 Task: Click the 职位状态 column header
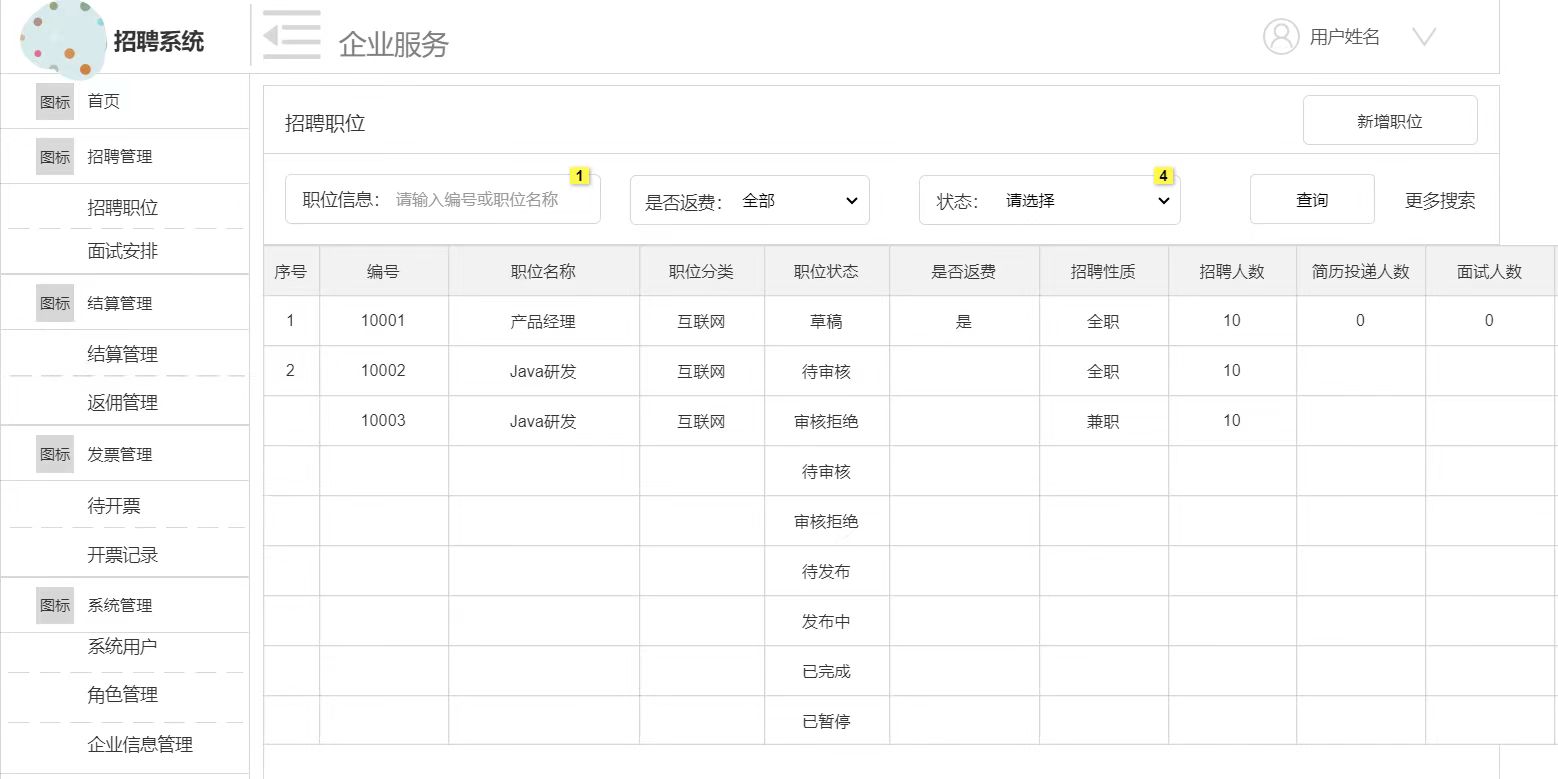click(x=826, y=271)
